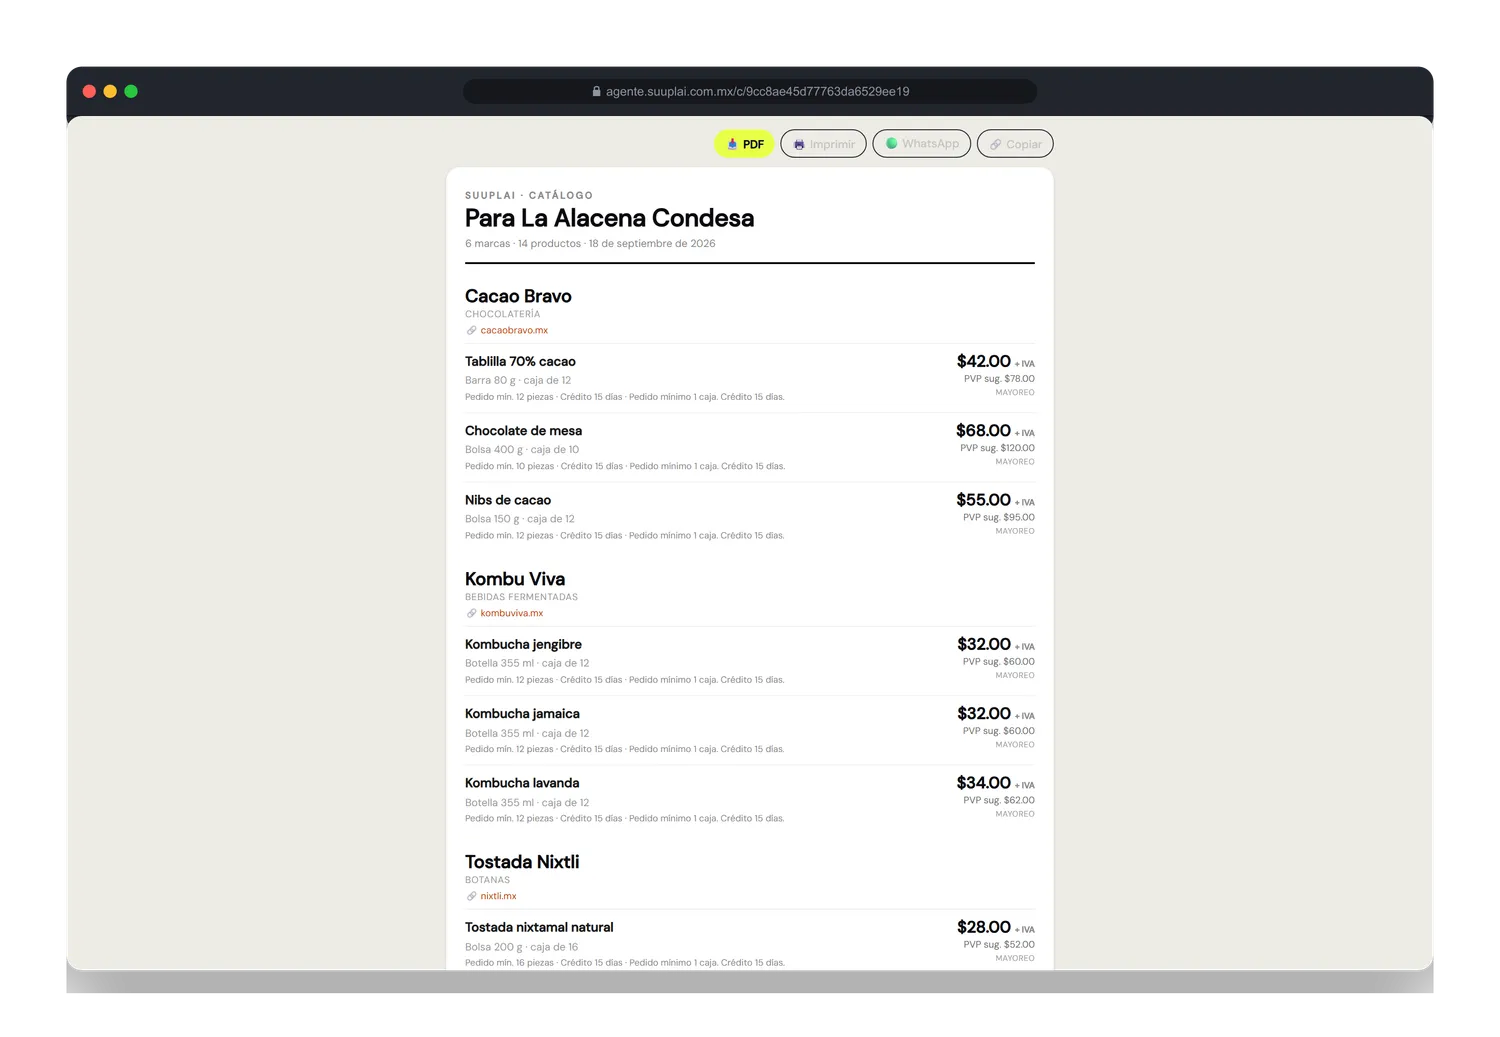Click the Imprimir button
1500x1037 pixels.
(x=823, y=144)
